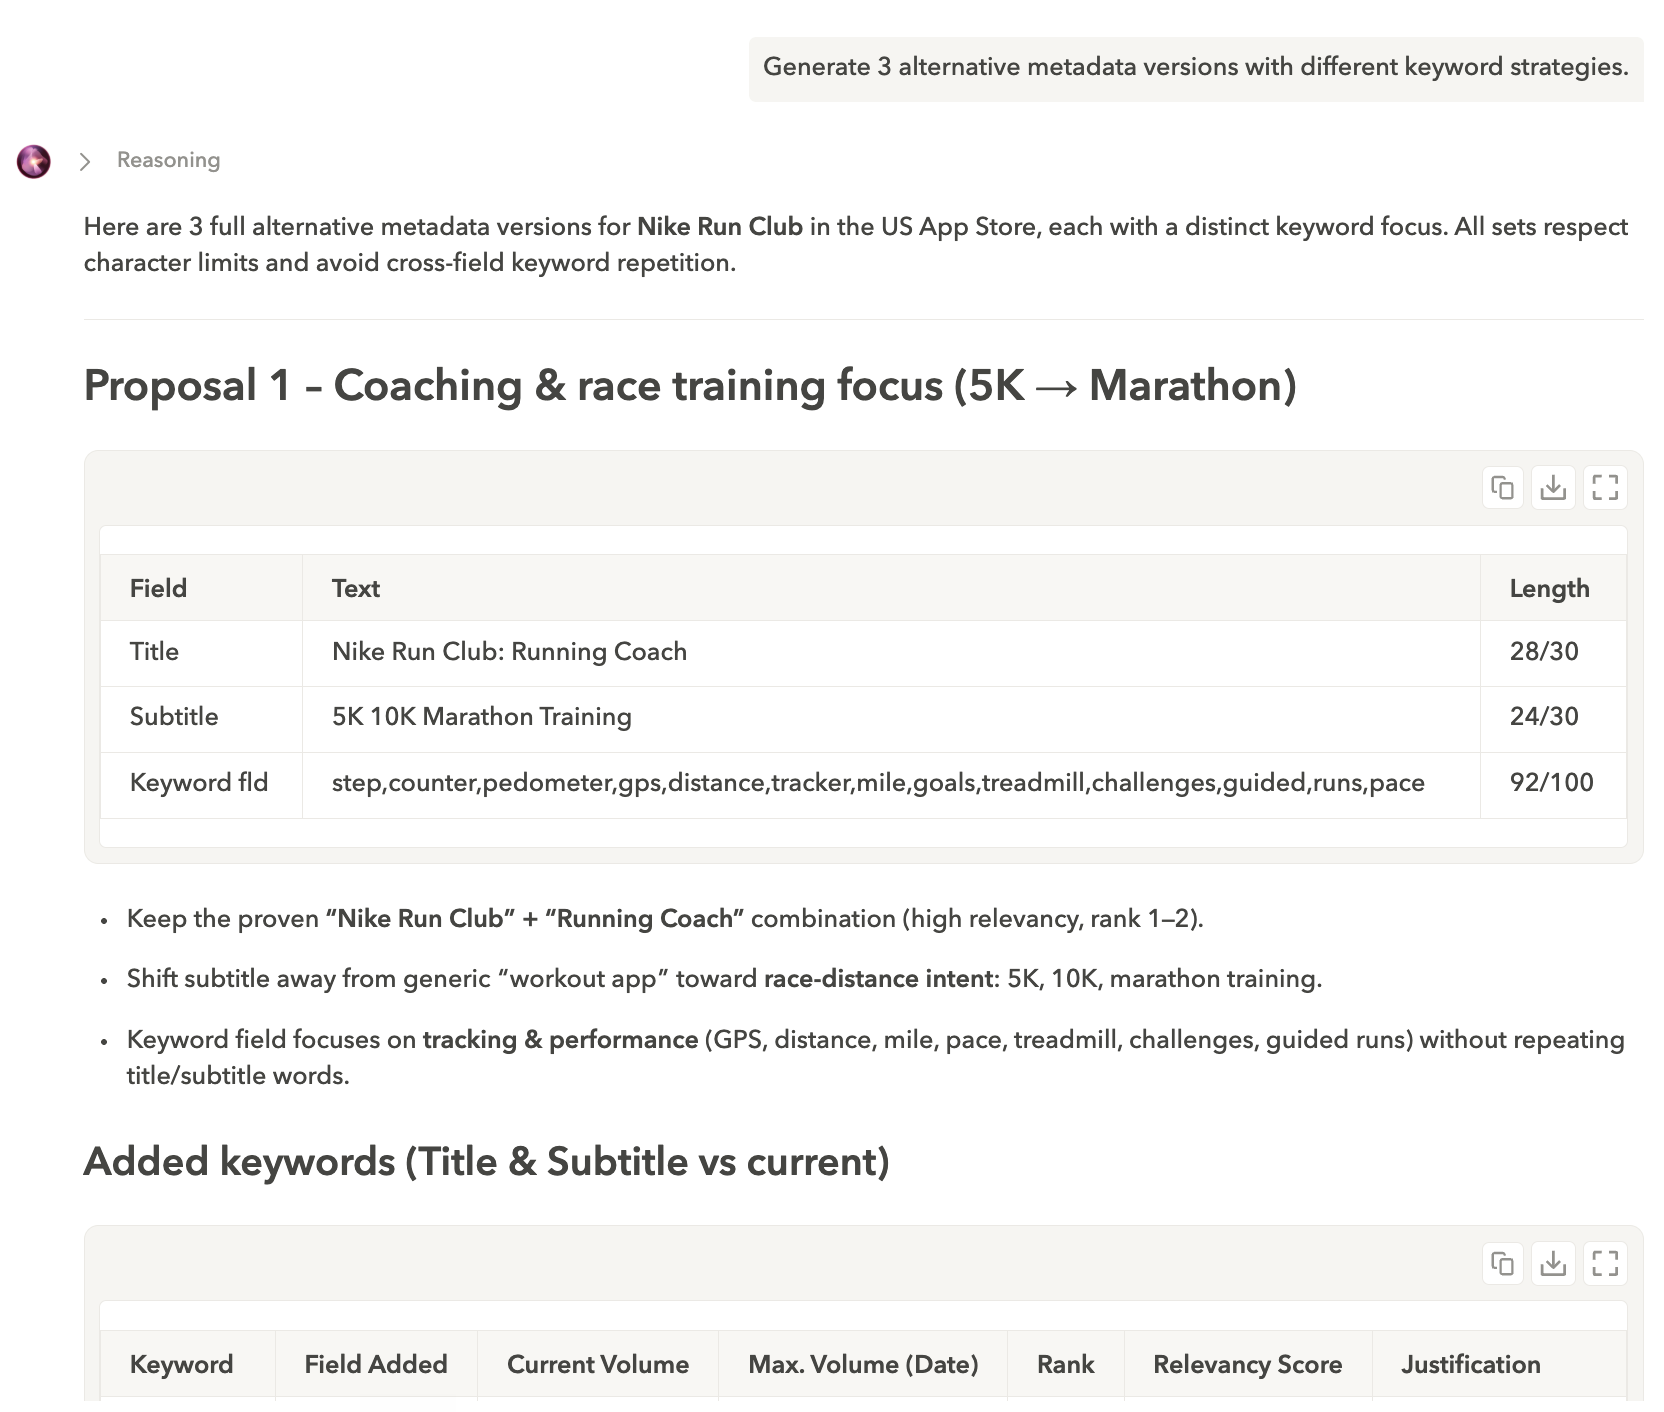The image size is (1664, 1412).
Task: Download the Added keywords table
Action: [x=1553, y=1263]
